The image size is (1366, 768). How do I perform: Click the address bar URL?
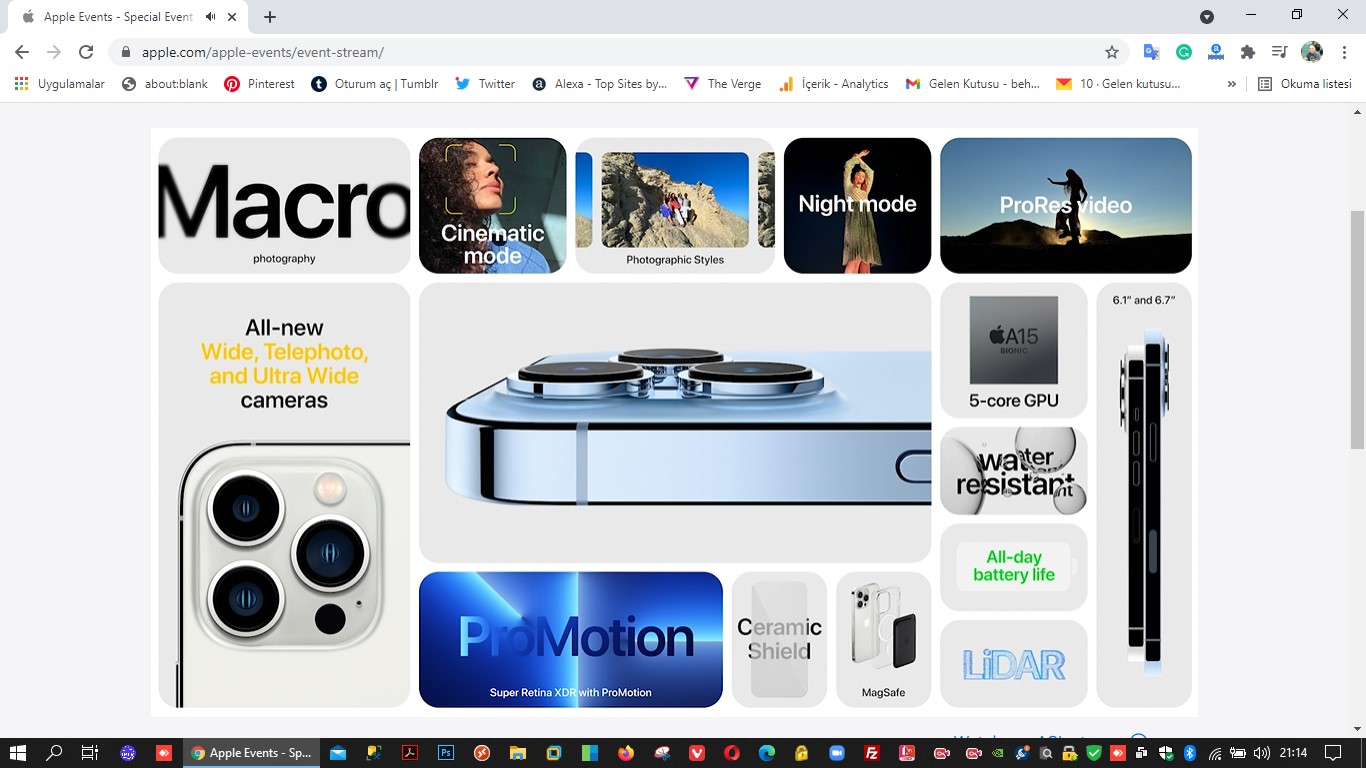click(x=263, y=52)
